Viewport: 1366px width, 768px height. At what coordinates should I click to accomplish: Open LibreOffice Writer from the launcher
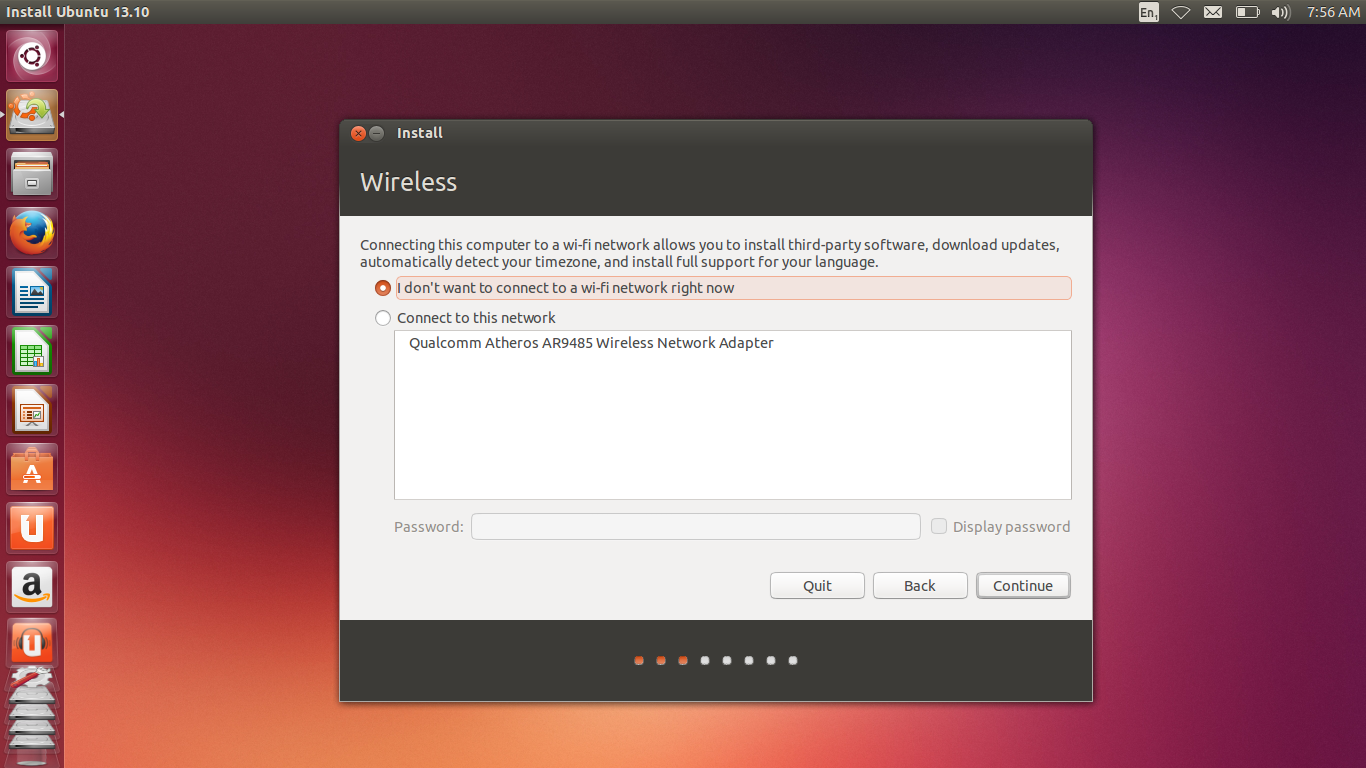(32, 292)
